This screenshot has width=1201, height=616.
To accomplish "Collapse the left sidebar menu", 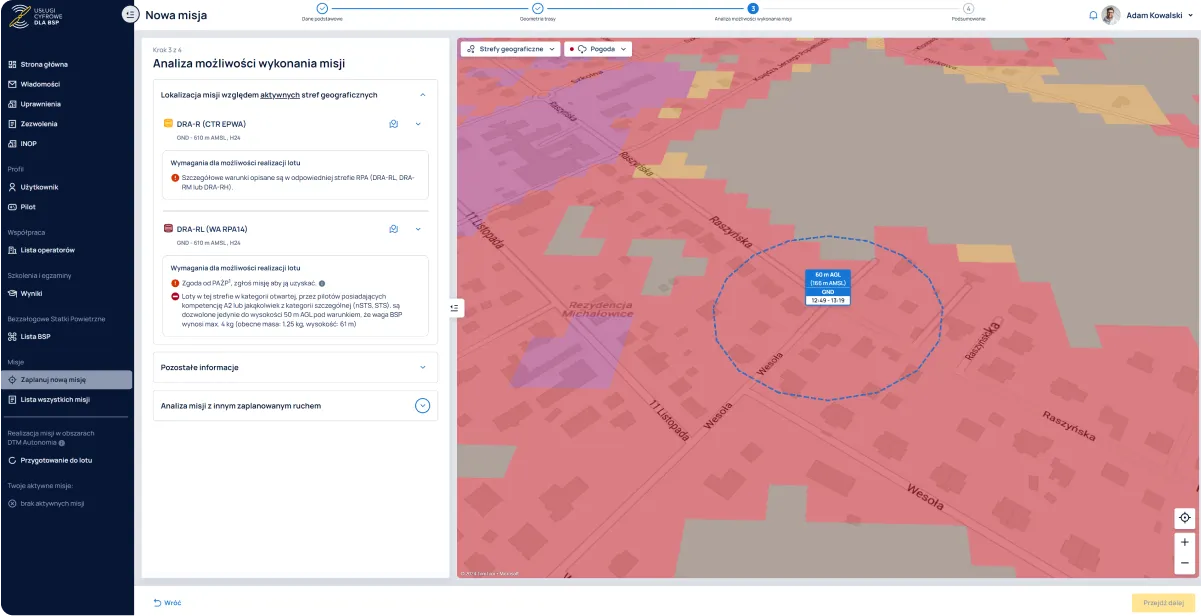I will 129,14.
